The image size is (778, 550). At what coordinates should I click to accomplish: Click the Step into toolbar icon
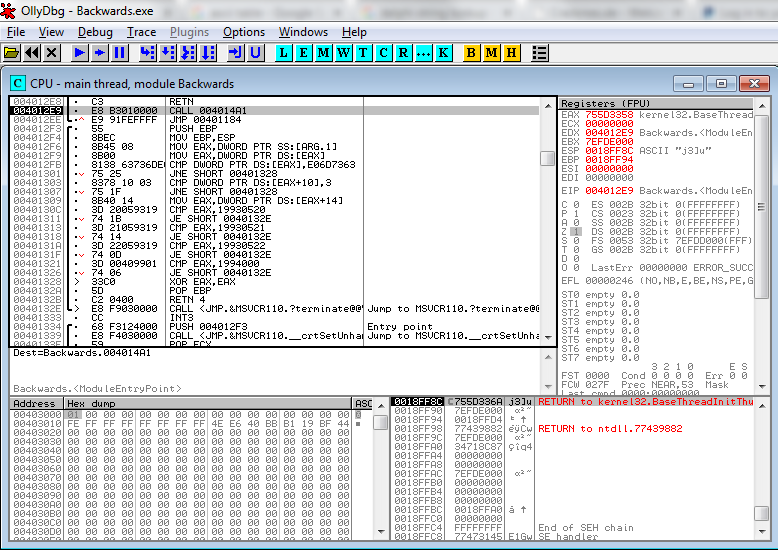click(148, 52)
